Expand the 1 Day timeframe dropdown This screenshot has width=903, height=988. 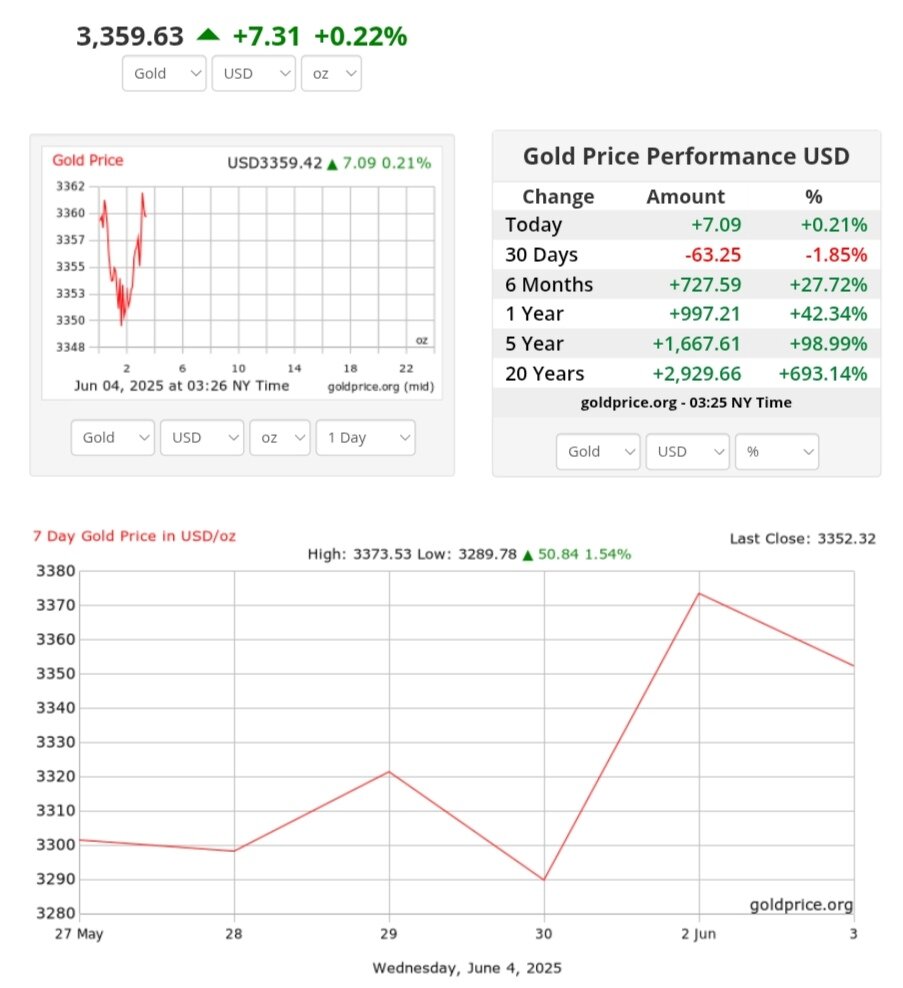point(364,438)
